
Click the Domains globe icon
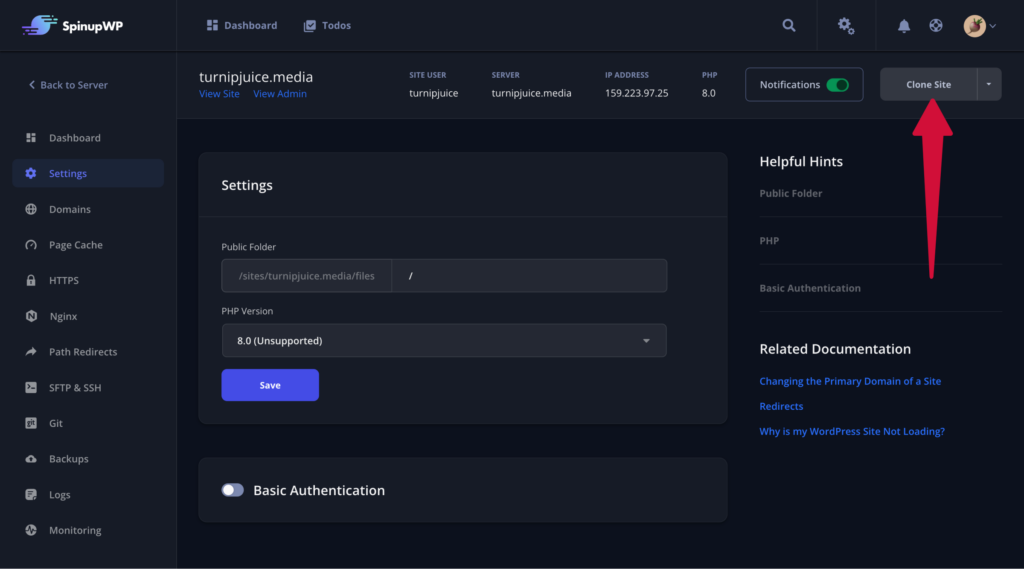(31, 209)
